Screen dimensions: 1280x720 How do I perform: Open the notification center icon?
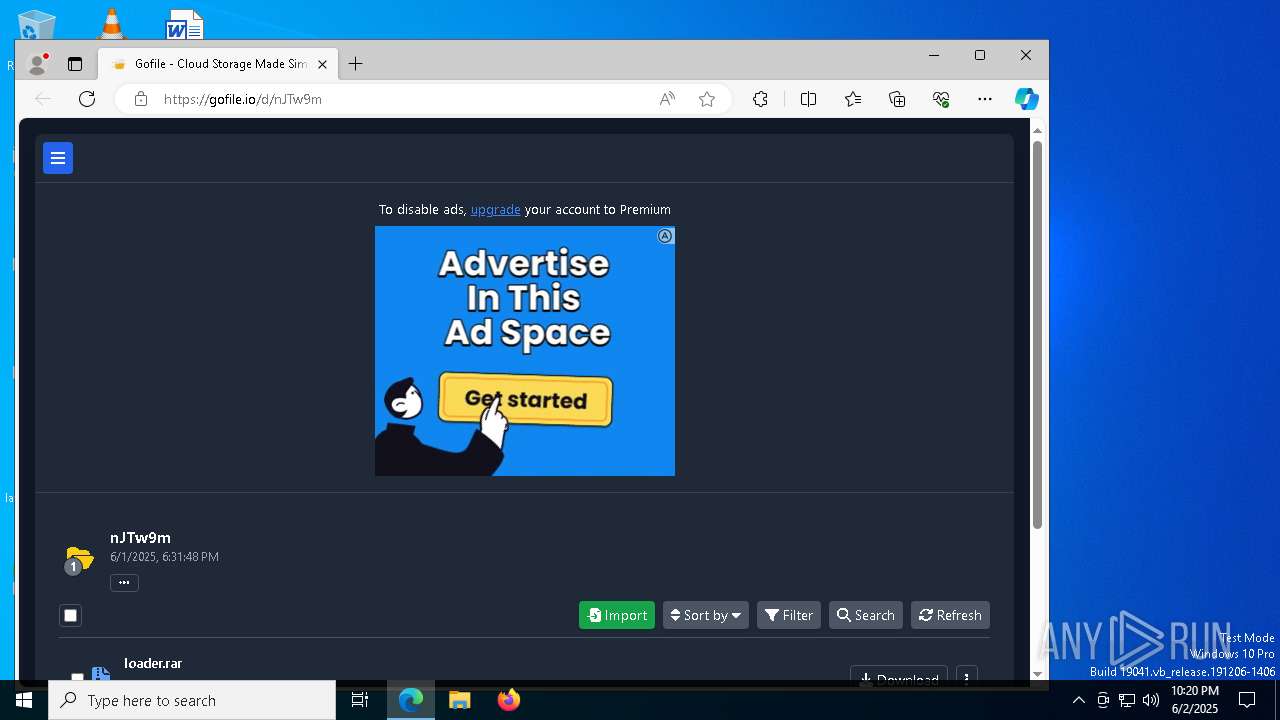pyautogui.click(x=1247, y=700)
